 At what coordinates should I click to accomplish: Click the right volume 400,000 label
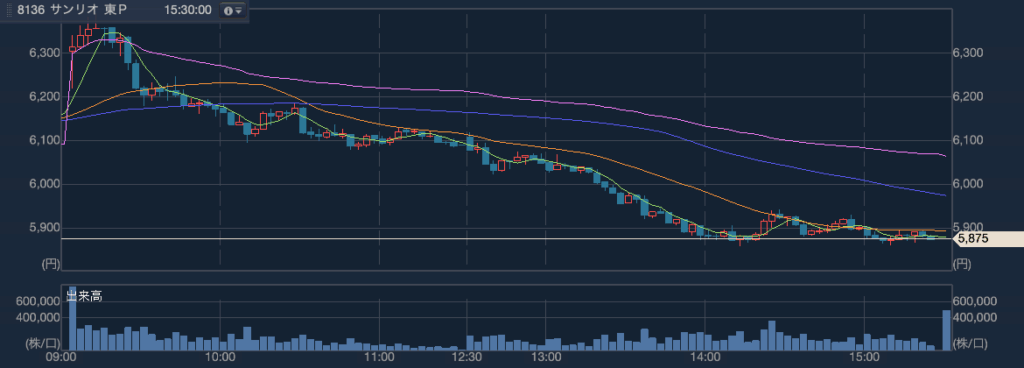pos(976,318)
